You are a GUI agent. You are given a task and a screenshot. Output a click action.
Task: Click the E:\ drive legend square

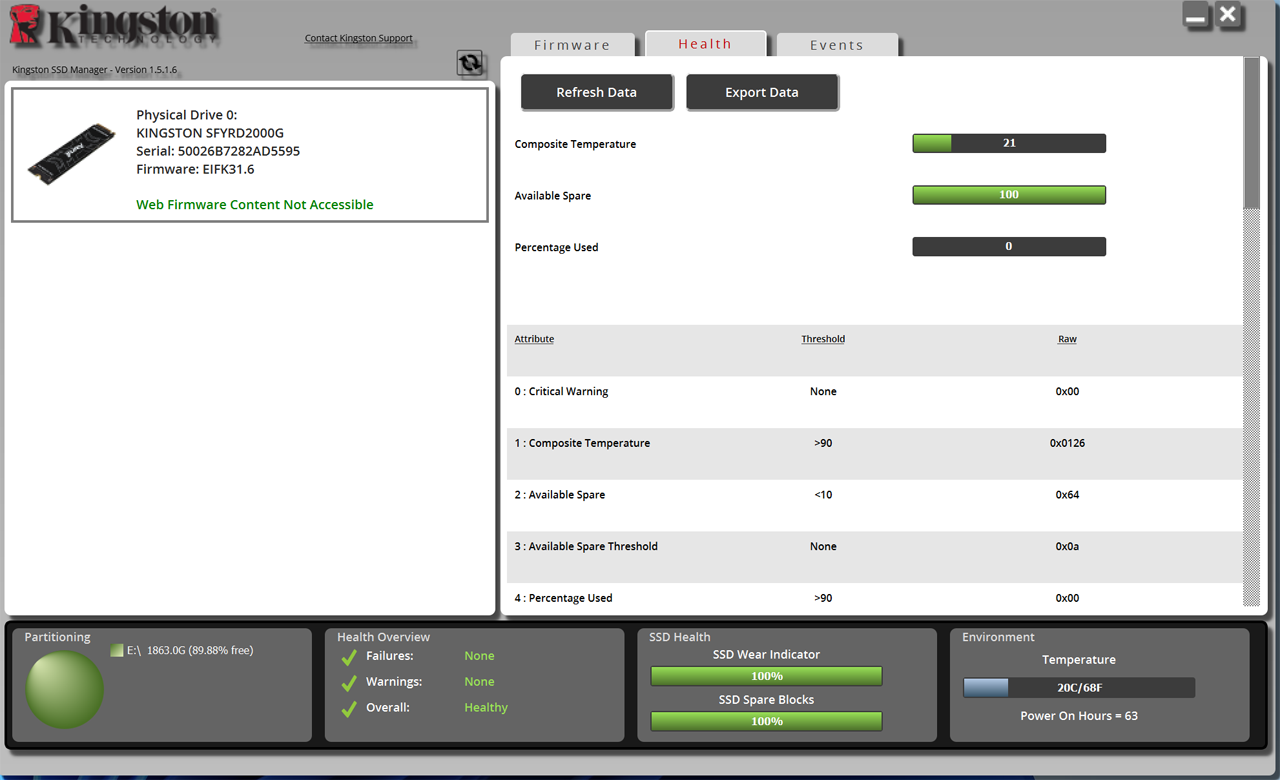pyautogui.click(x=115, y=649)
